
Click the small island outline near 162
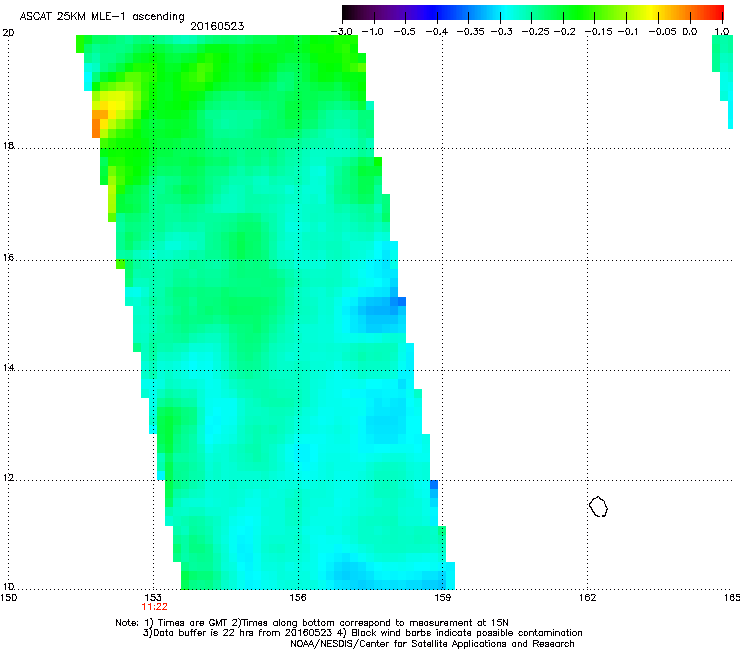click(598, 506)
